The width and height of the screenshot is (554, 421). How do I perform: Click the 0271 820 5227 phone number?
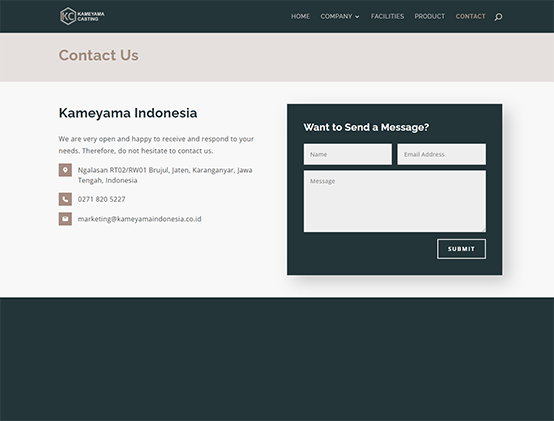tap(101, 199)
